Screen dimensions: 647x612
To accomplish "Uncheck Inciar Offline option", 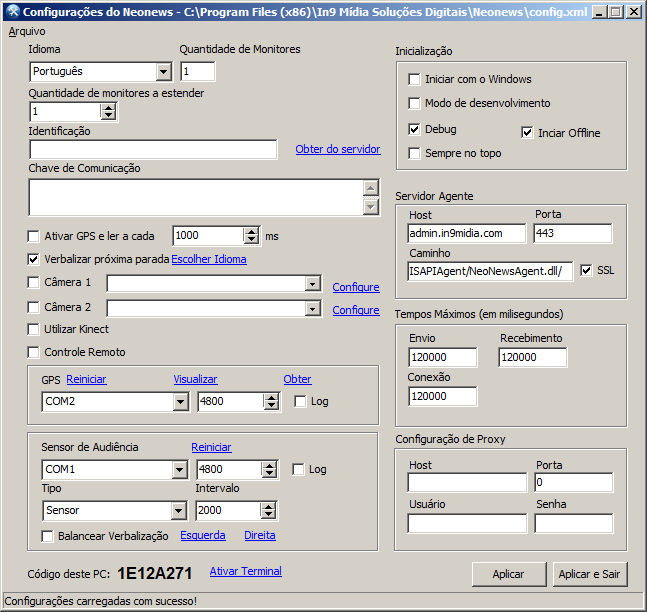I will coord(527,133).
